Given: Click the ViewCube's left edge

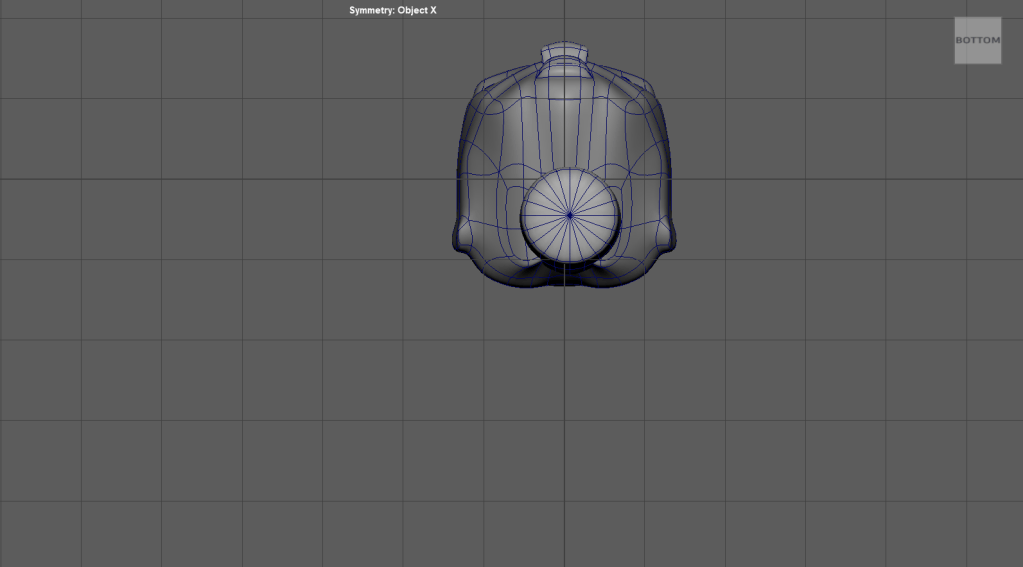Looking at the screenshot, I should pos(956,40).
